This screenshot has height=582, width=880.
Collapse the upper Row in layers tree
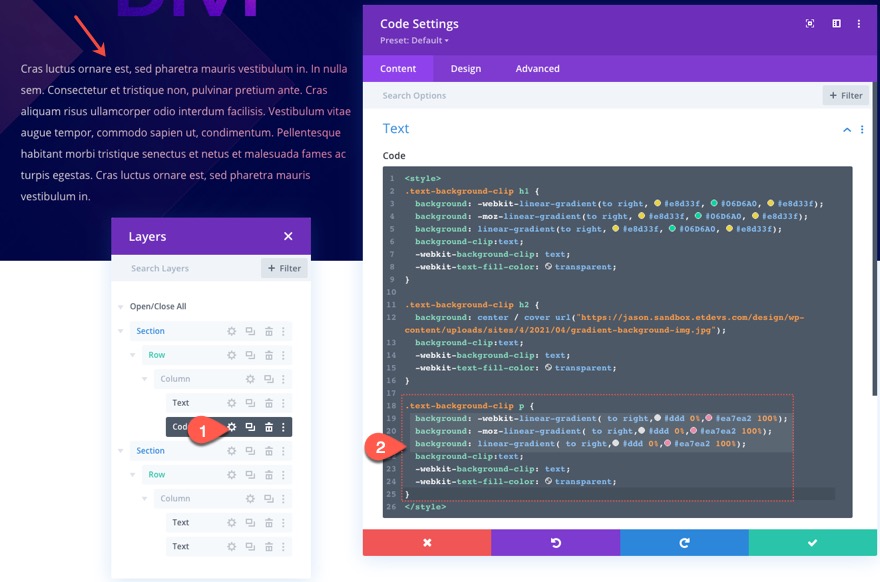132,355
